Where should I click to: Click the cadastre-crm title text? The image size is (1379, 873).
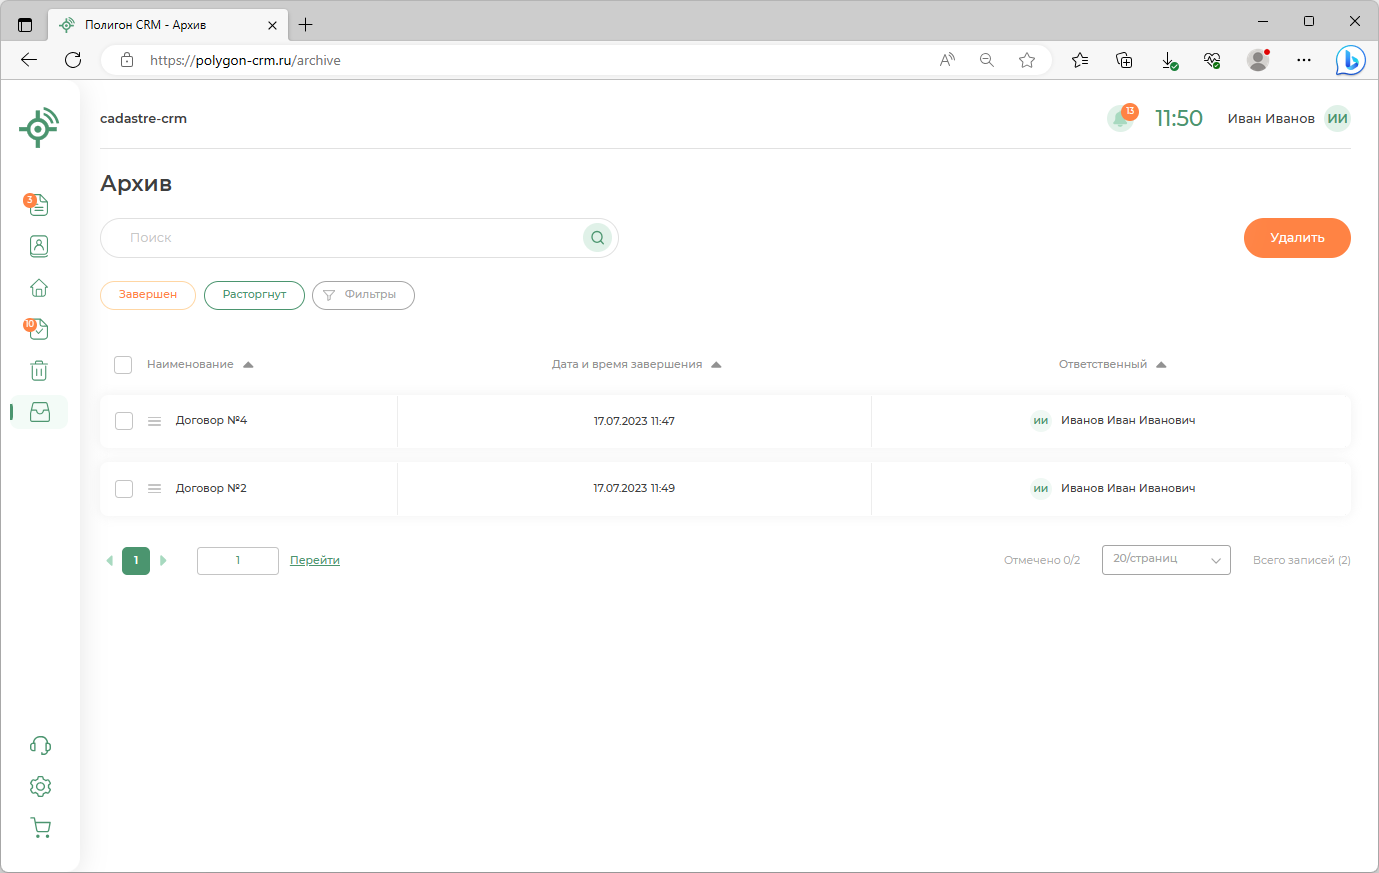[143, 119]
